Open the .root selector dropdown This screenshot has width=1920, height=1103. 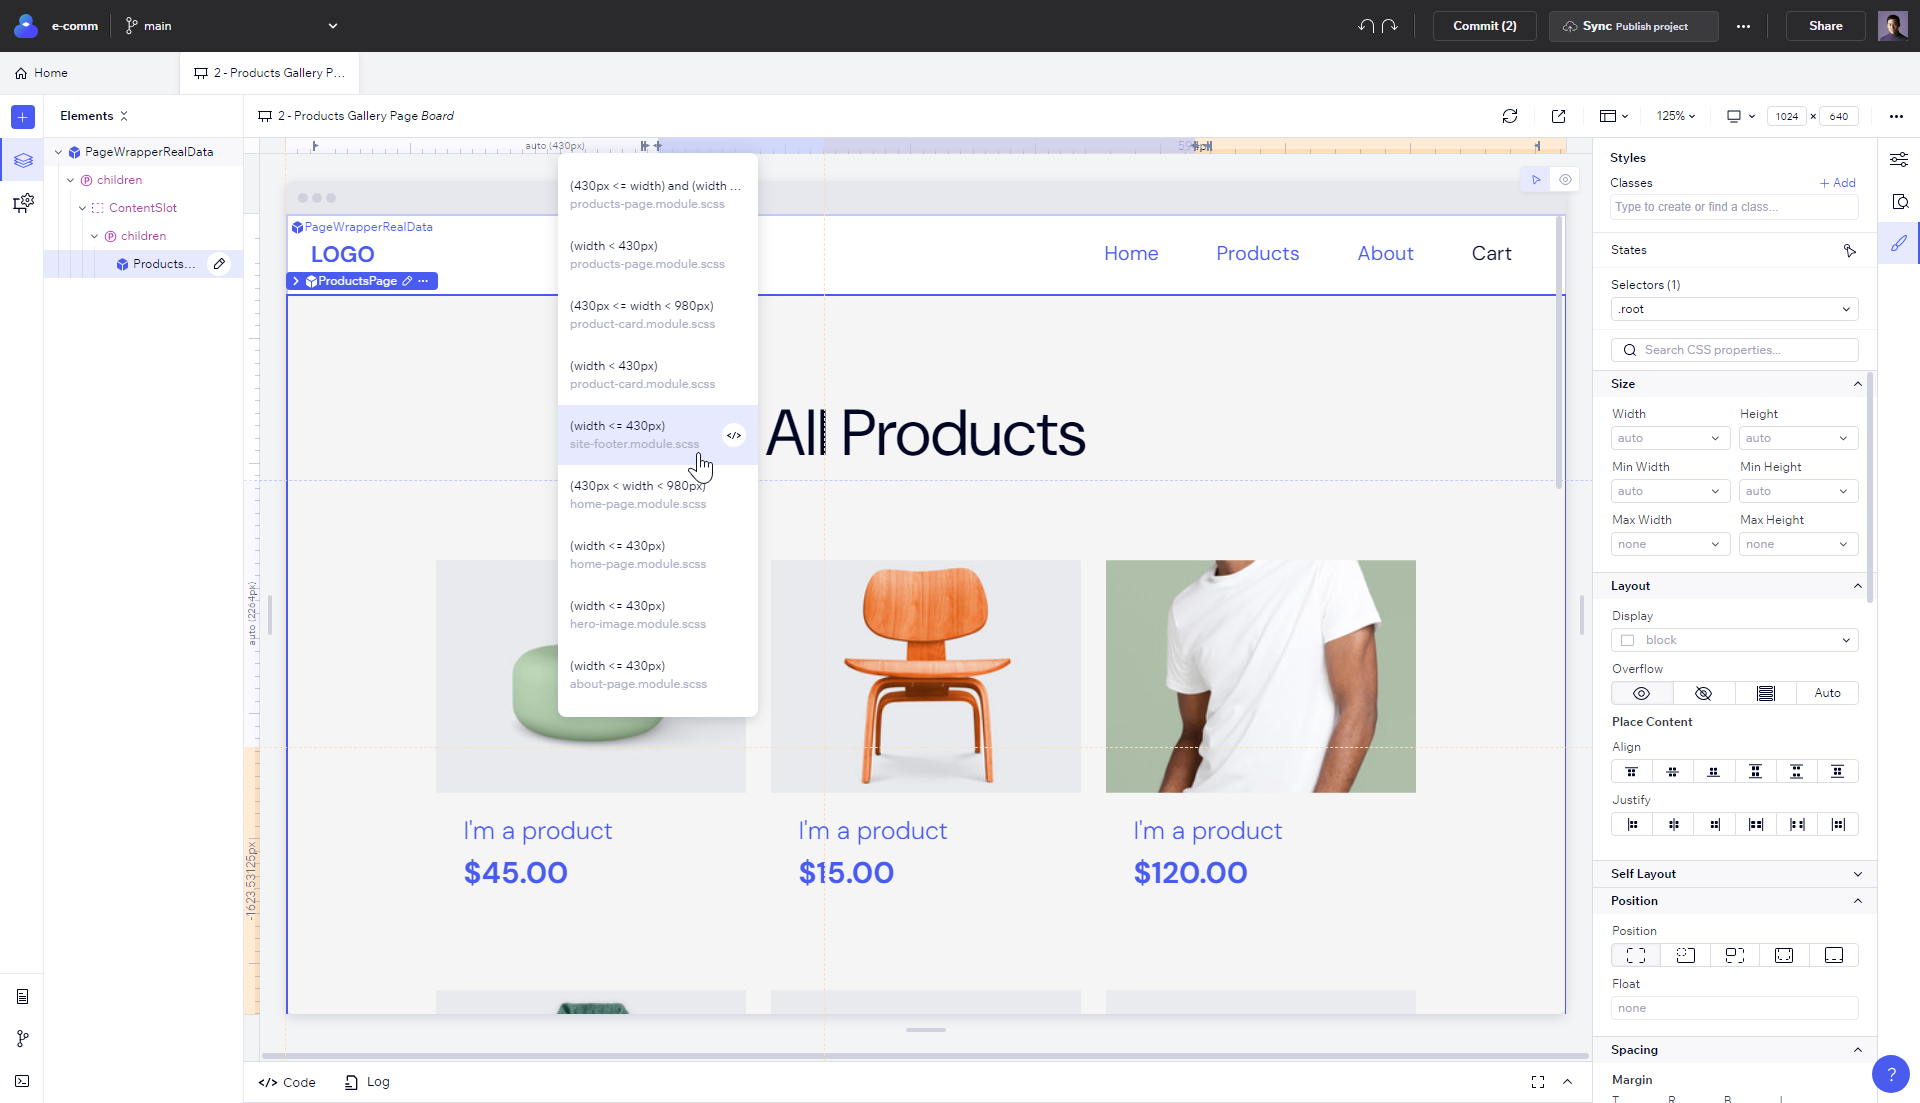(x=1734, y=309)
